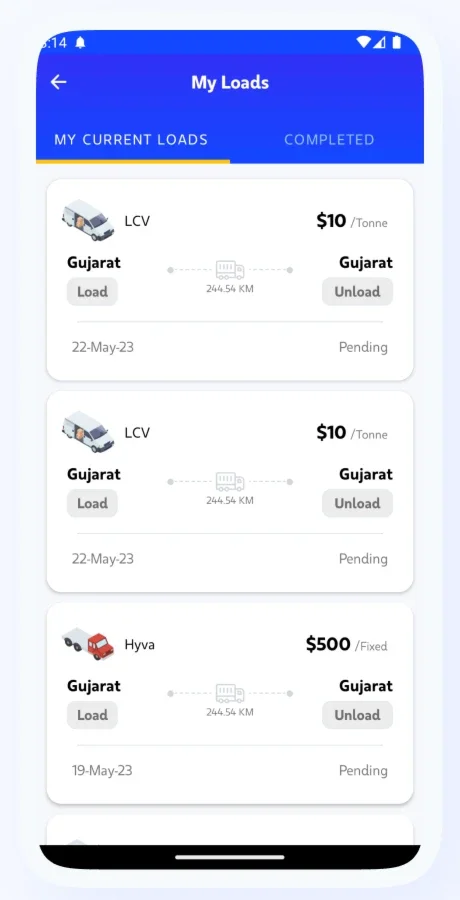The image size is (460, 900).
Task: Tap the bottom home gesture bar
Action: 230,857
